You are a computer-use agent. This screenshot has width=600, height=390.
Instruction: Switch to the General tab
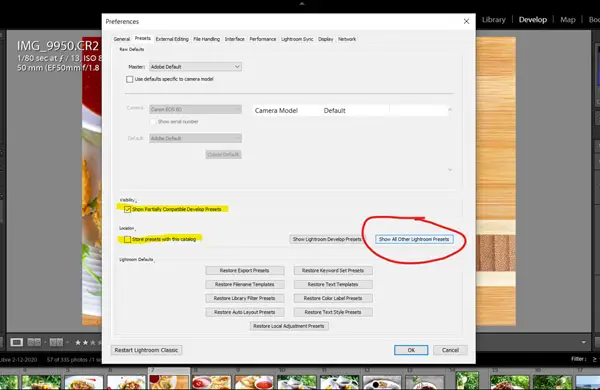[x=122, y=39]
